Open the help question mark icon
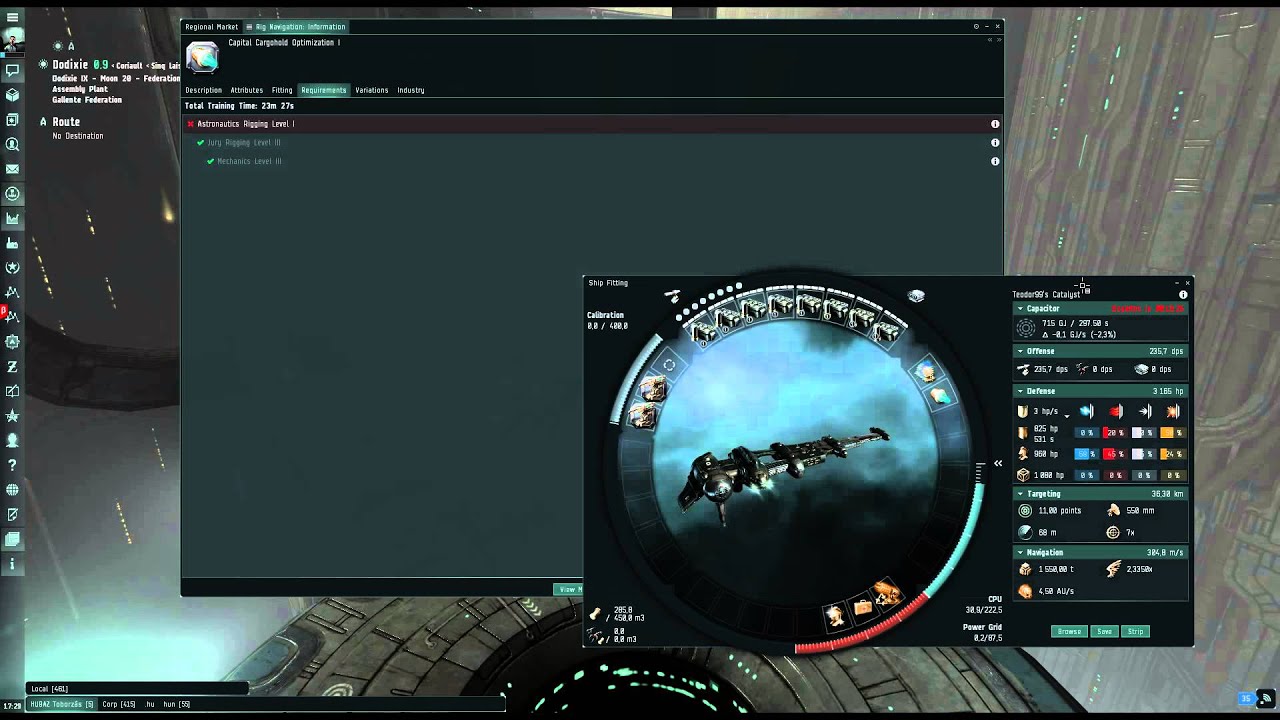The image size is (1280, 720). (x=12, y=465)
